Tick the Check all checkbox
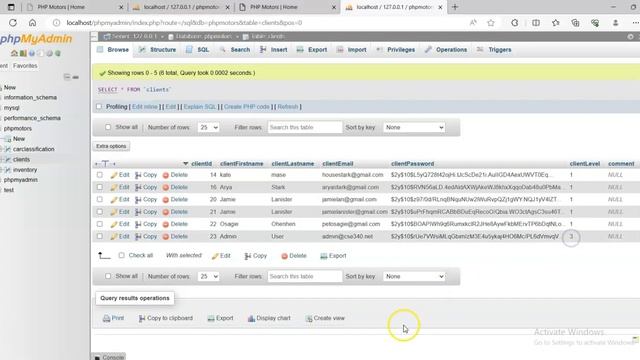 pyautogui.click(x=121, y=256)
